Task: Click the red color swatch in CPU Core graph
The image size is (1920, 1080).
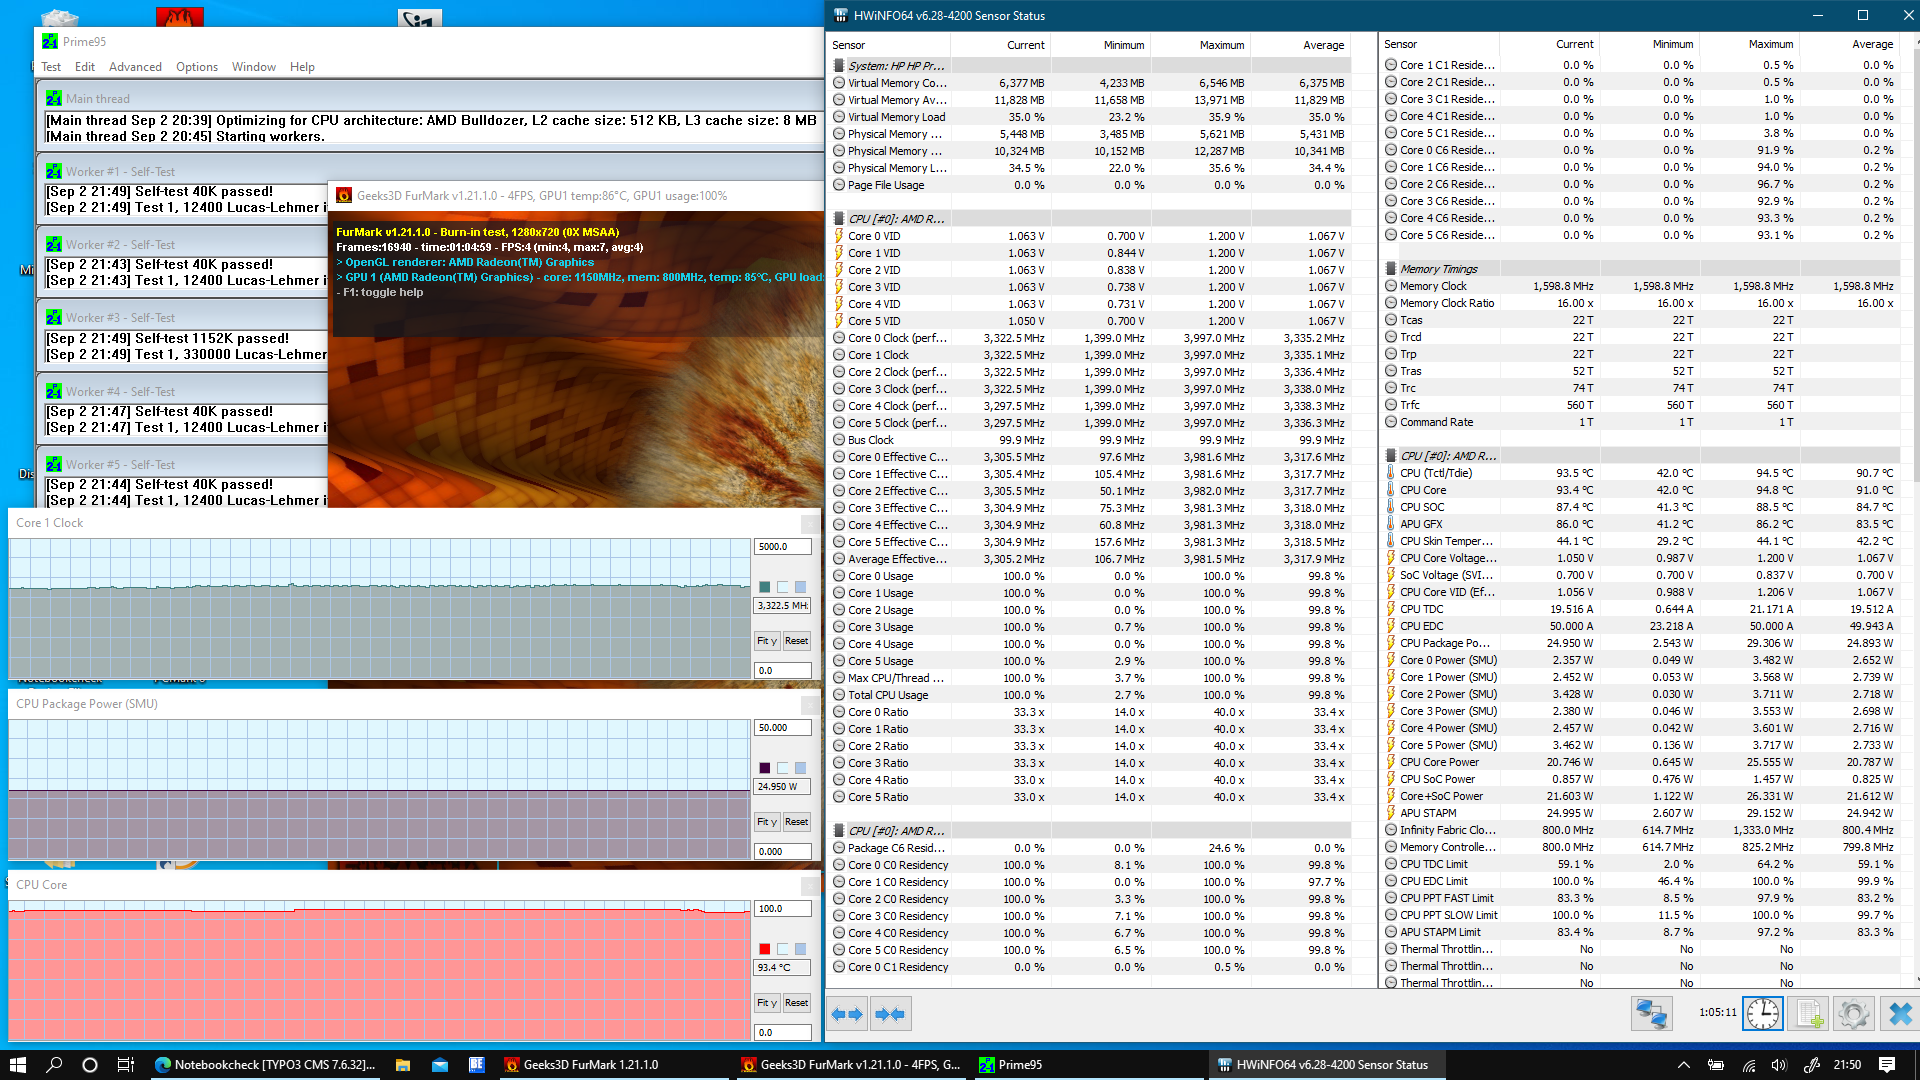Action: (765, 949)
